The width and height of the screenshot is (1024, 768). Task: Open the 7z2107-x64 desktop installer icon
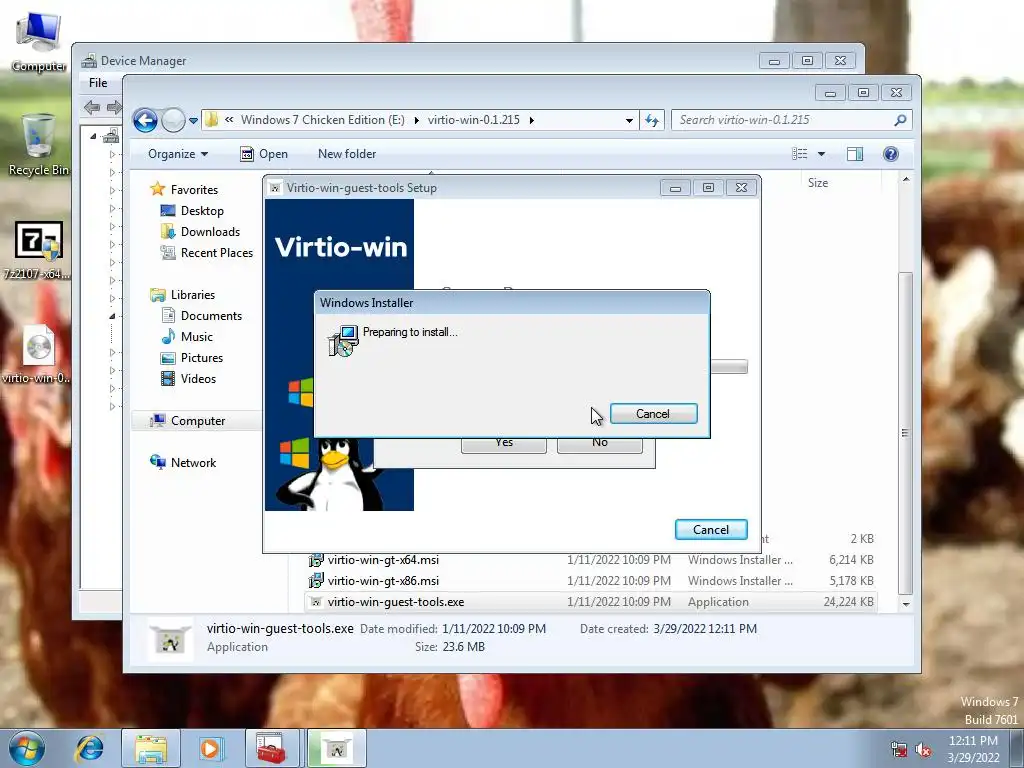[x=38, y=250]
